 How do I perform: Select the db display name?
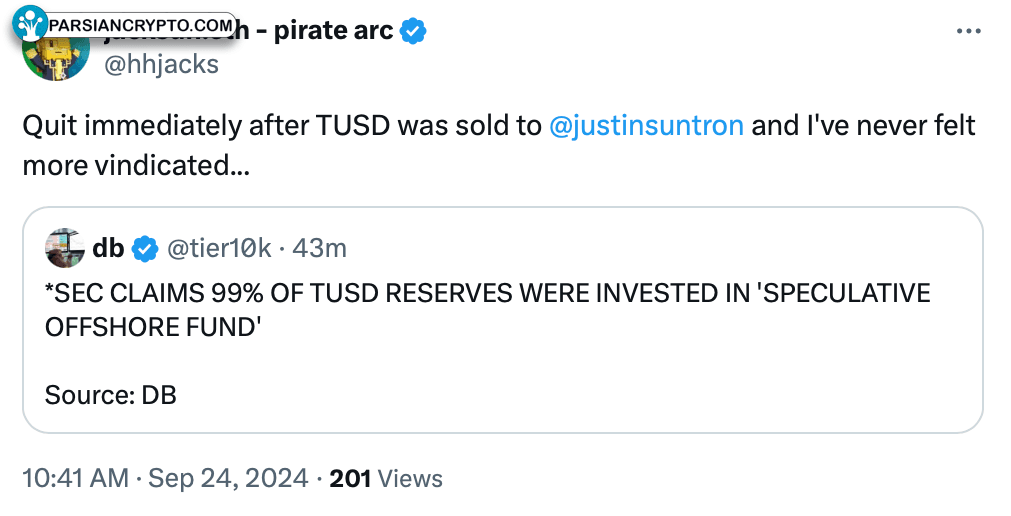point(108,248)
